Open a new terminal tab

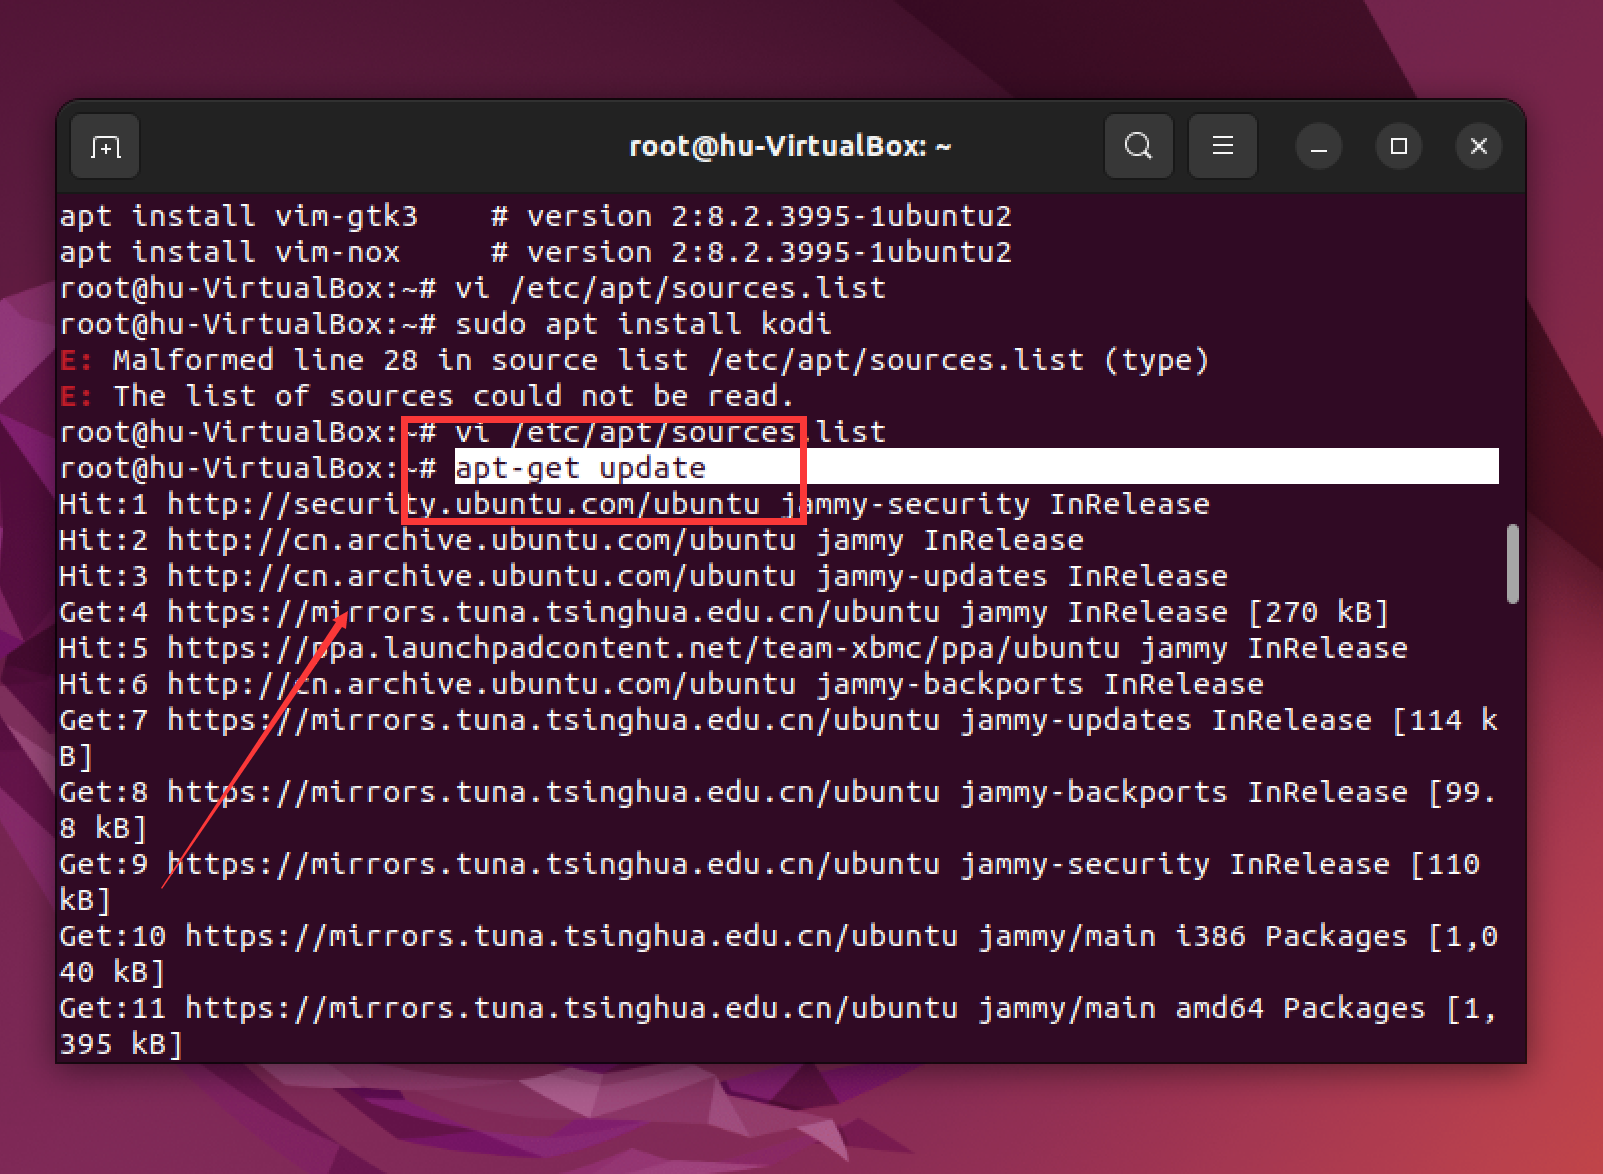tap(105, 147)
